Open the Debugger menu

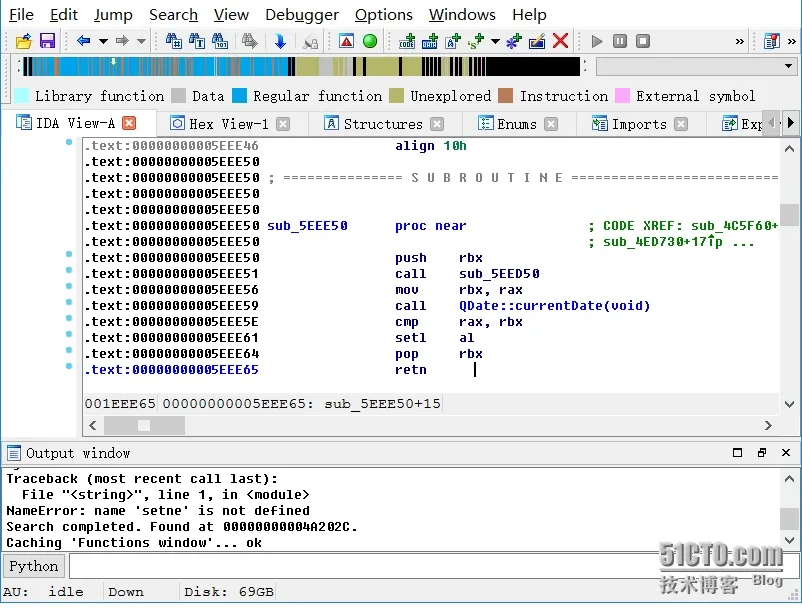(x=302, y=15)
